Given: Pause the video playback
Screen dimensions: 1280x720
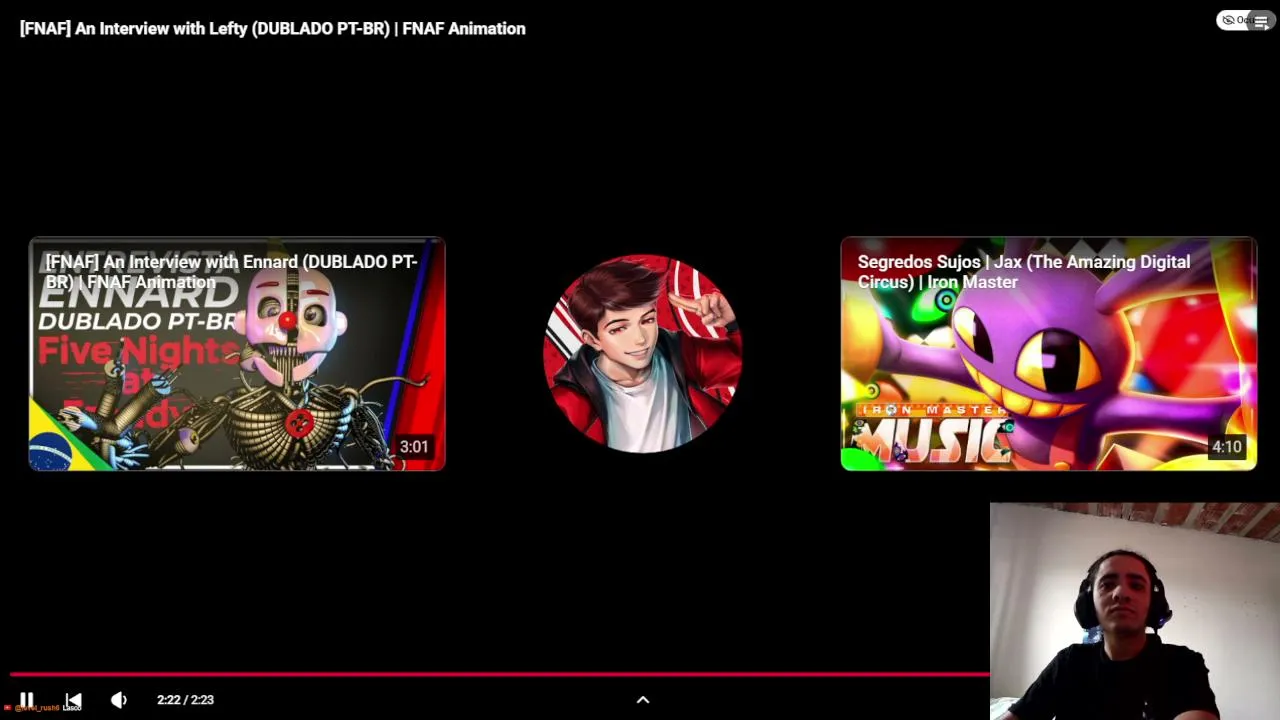Looking at the screenshot, I should (x=27, y=700).
